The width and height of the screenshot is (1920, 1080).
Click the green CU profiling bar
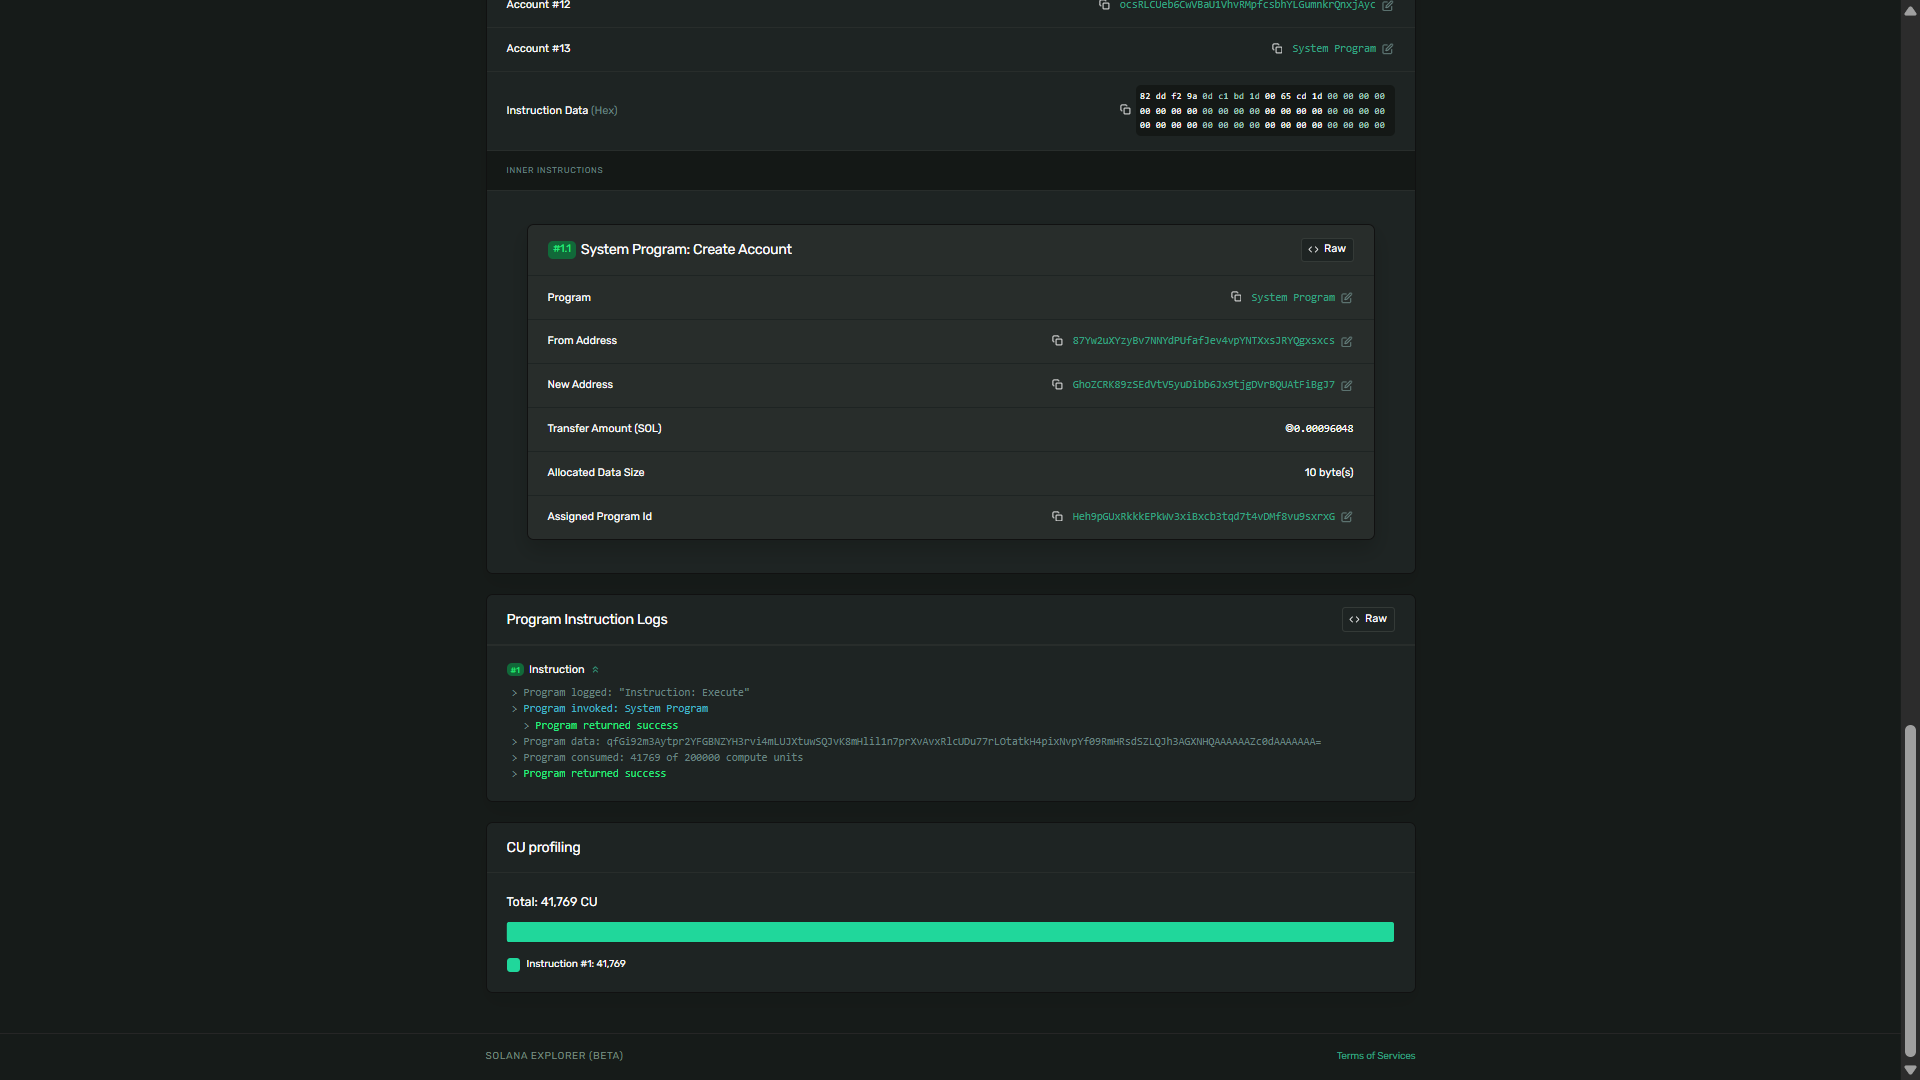pos(950,932)
